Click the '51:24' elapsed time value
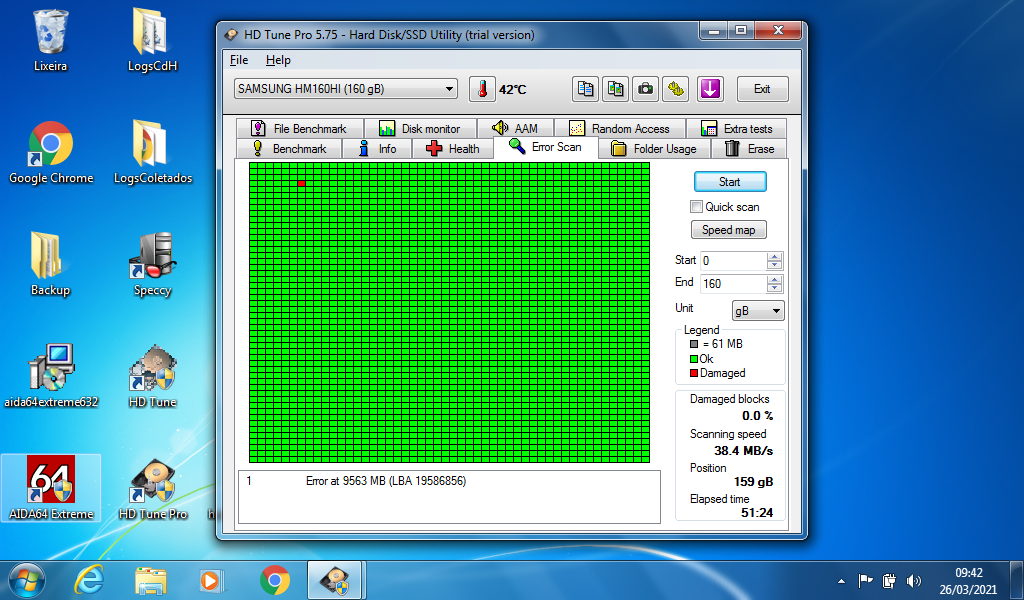 click(757, 513)
